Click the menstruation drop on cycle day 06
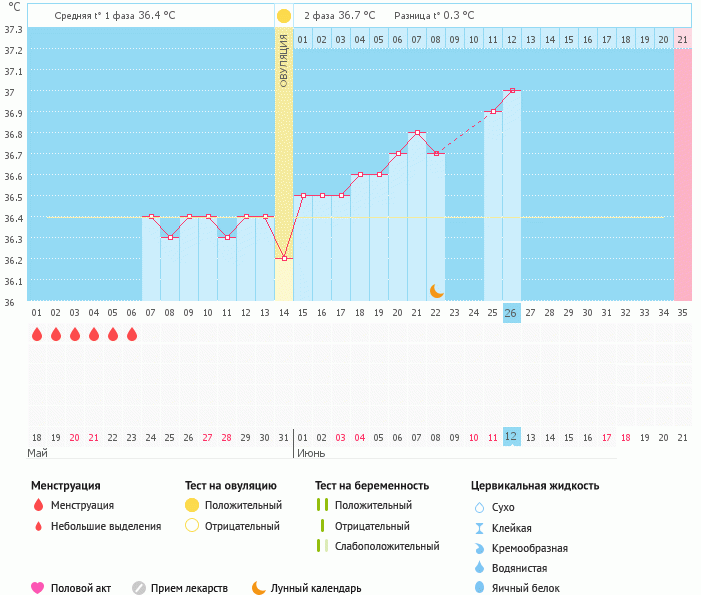 (132, 334)
